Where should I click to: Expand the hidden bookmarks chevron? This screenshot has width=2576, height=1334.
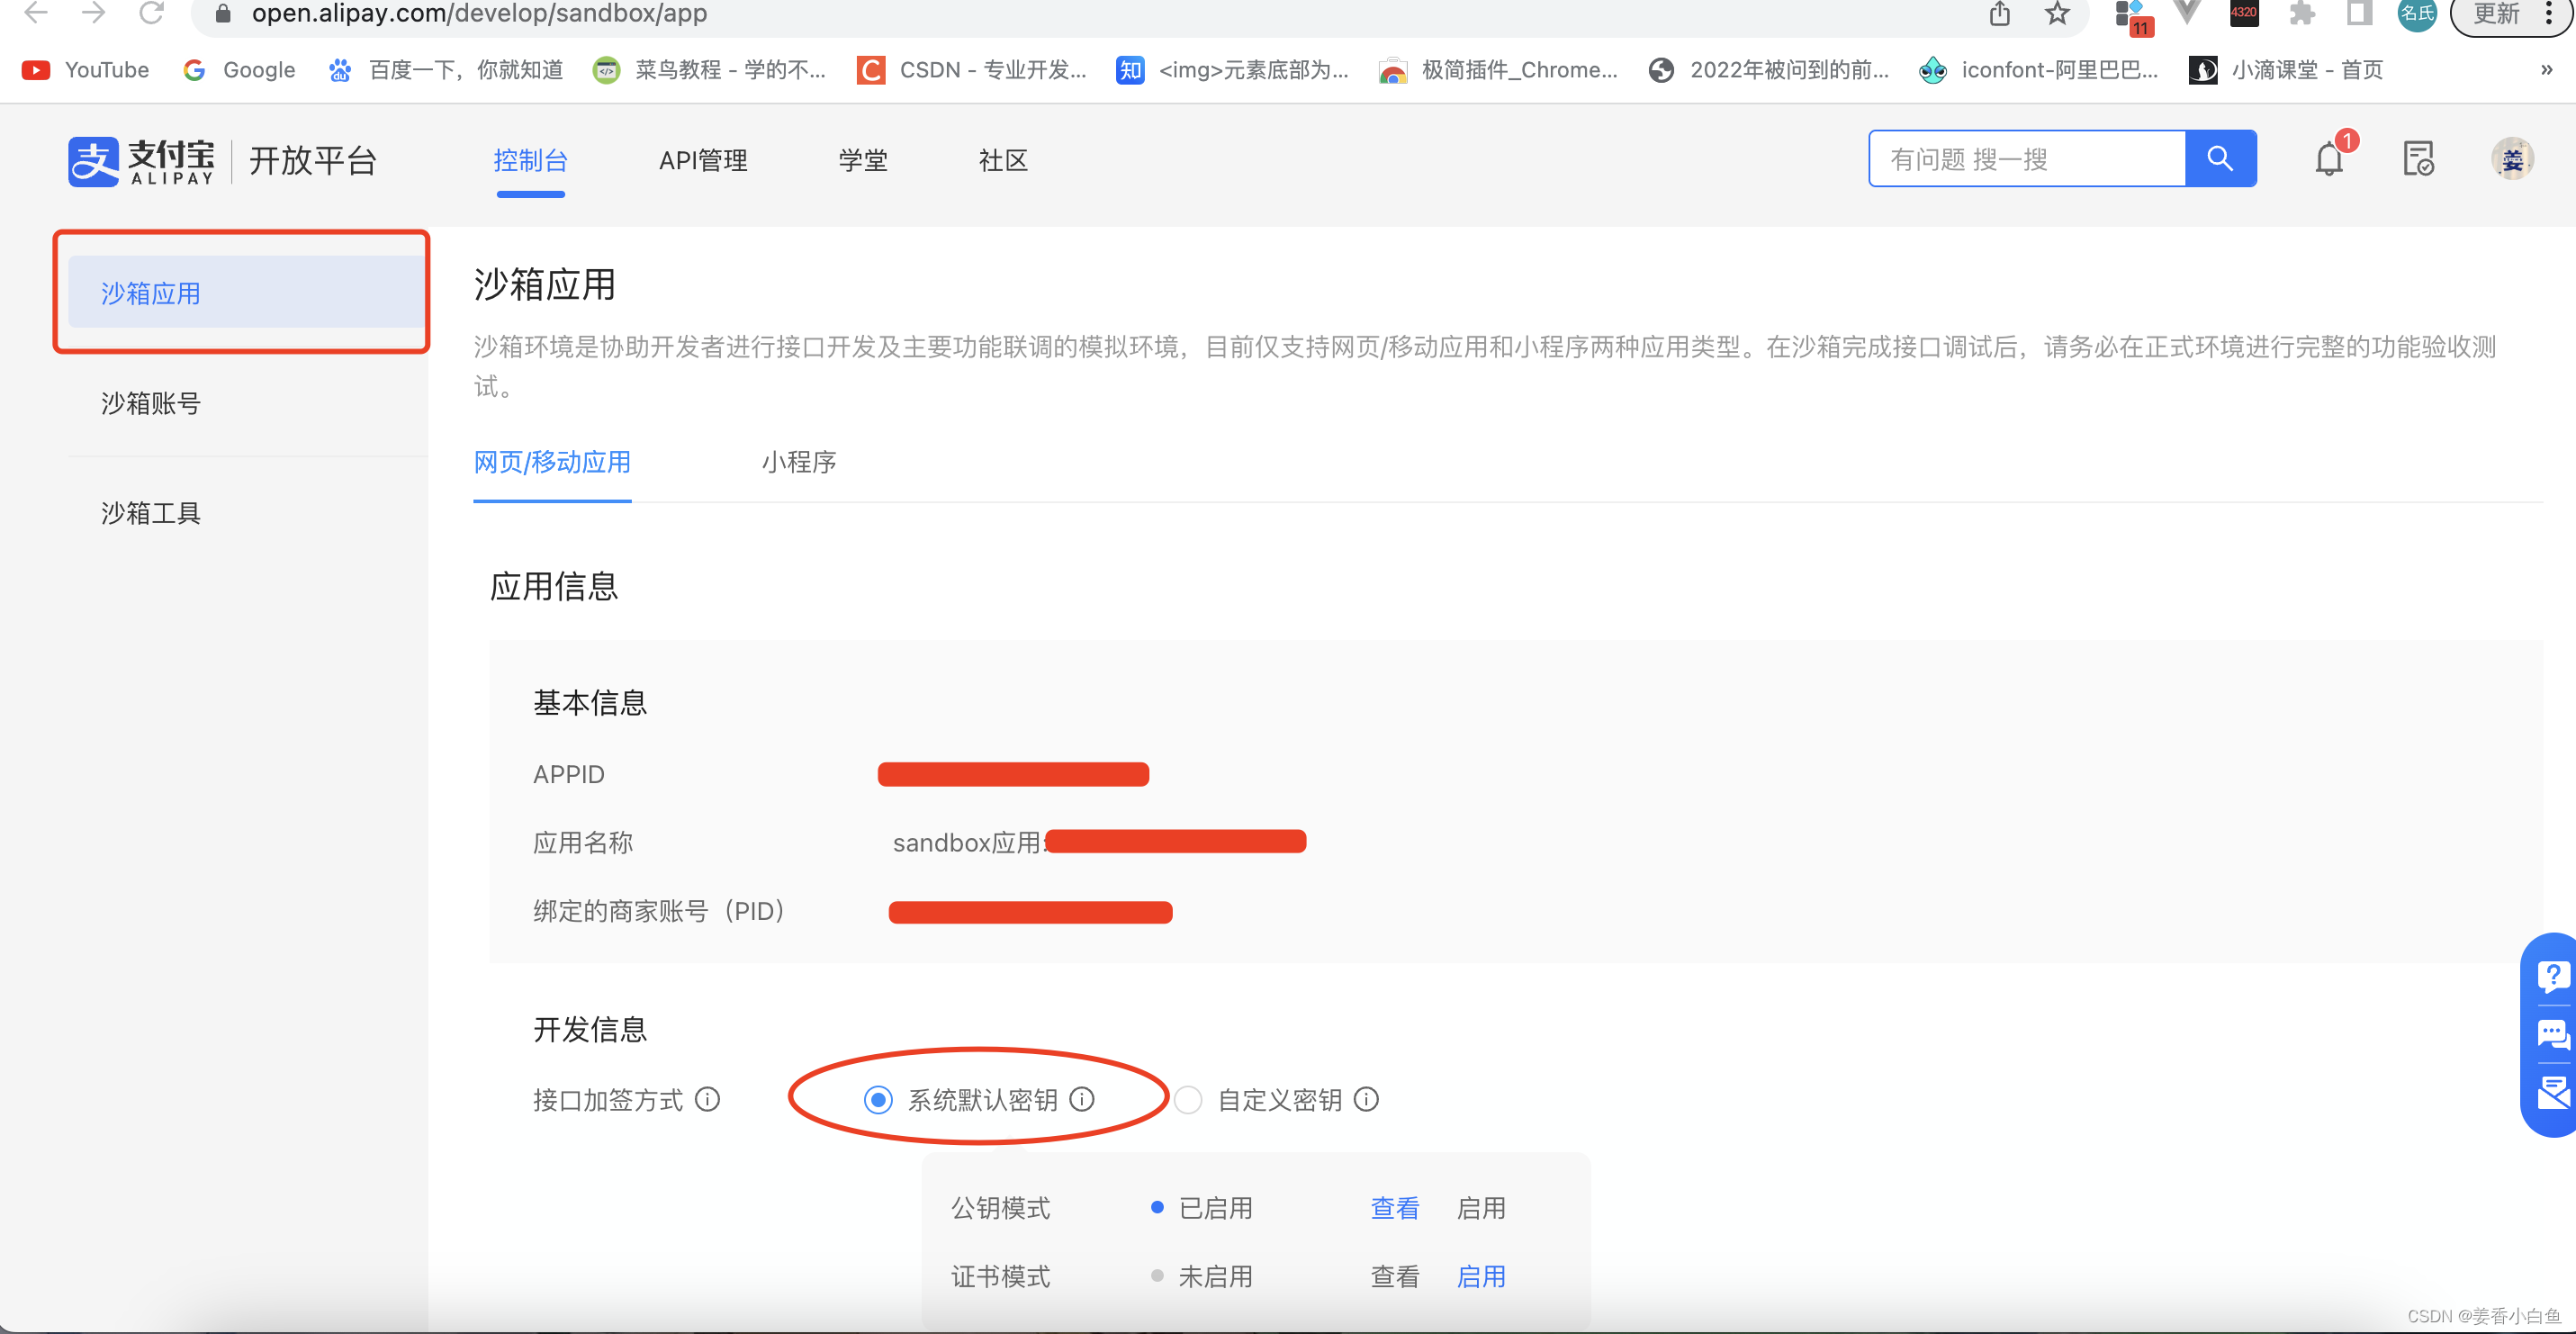[2546, 70]
